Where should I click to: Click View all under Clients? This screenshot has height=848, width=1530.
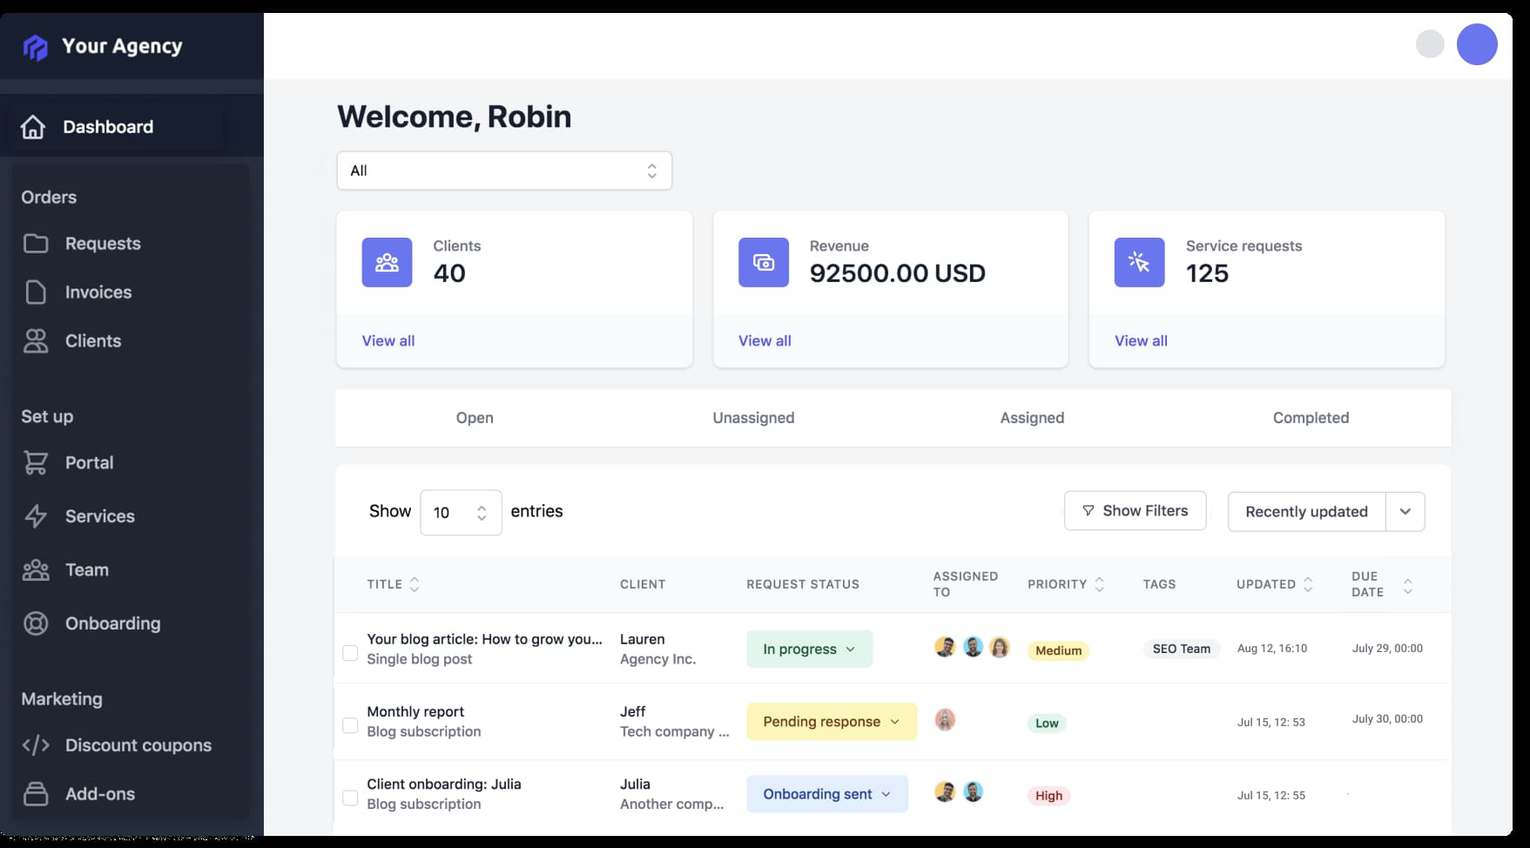point(388,341)
